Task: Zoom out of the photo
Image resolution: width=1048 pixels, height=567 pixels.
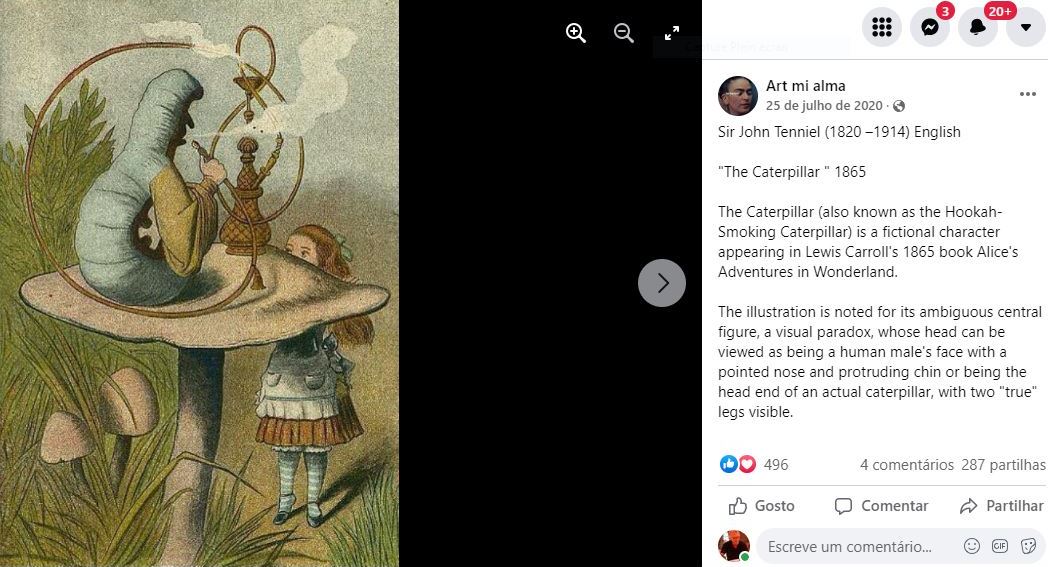Action: coord(624,33)
